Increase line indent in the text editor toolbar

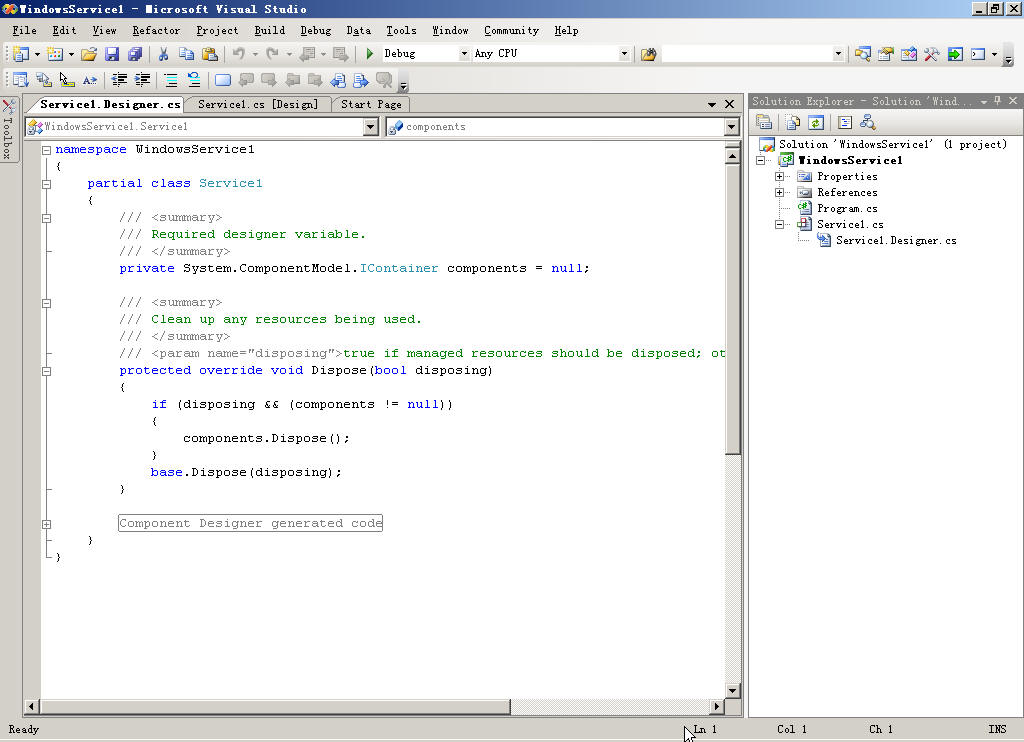[142, 80]
